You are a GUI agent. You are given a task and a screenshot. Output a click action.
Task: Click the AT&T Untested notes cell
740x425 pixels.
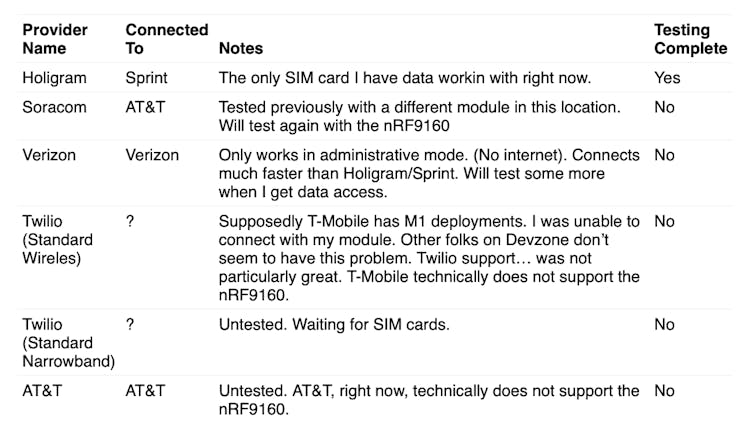click(428, 400)
